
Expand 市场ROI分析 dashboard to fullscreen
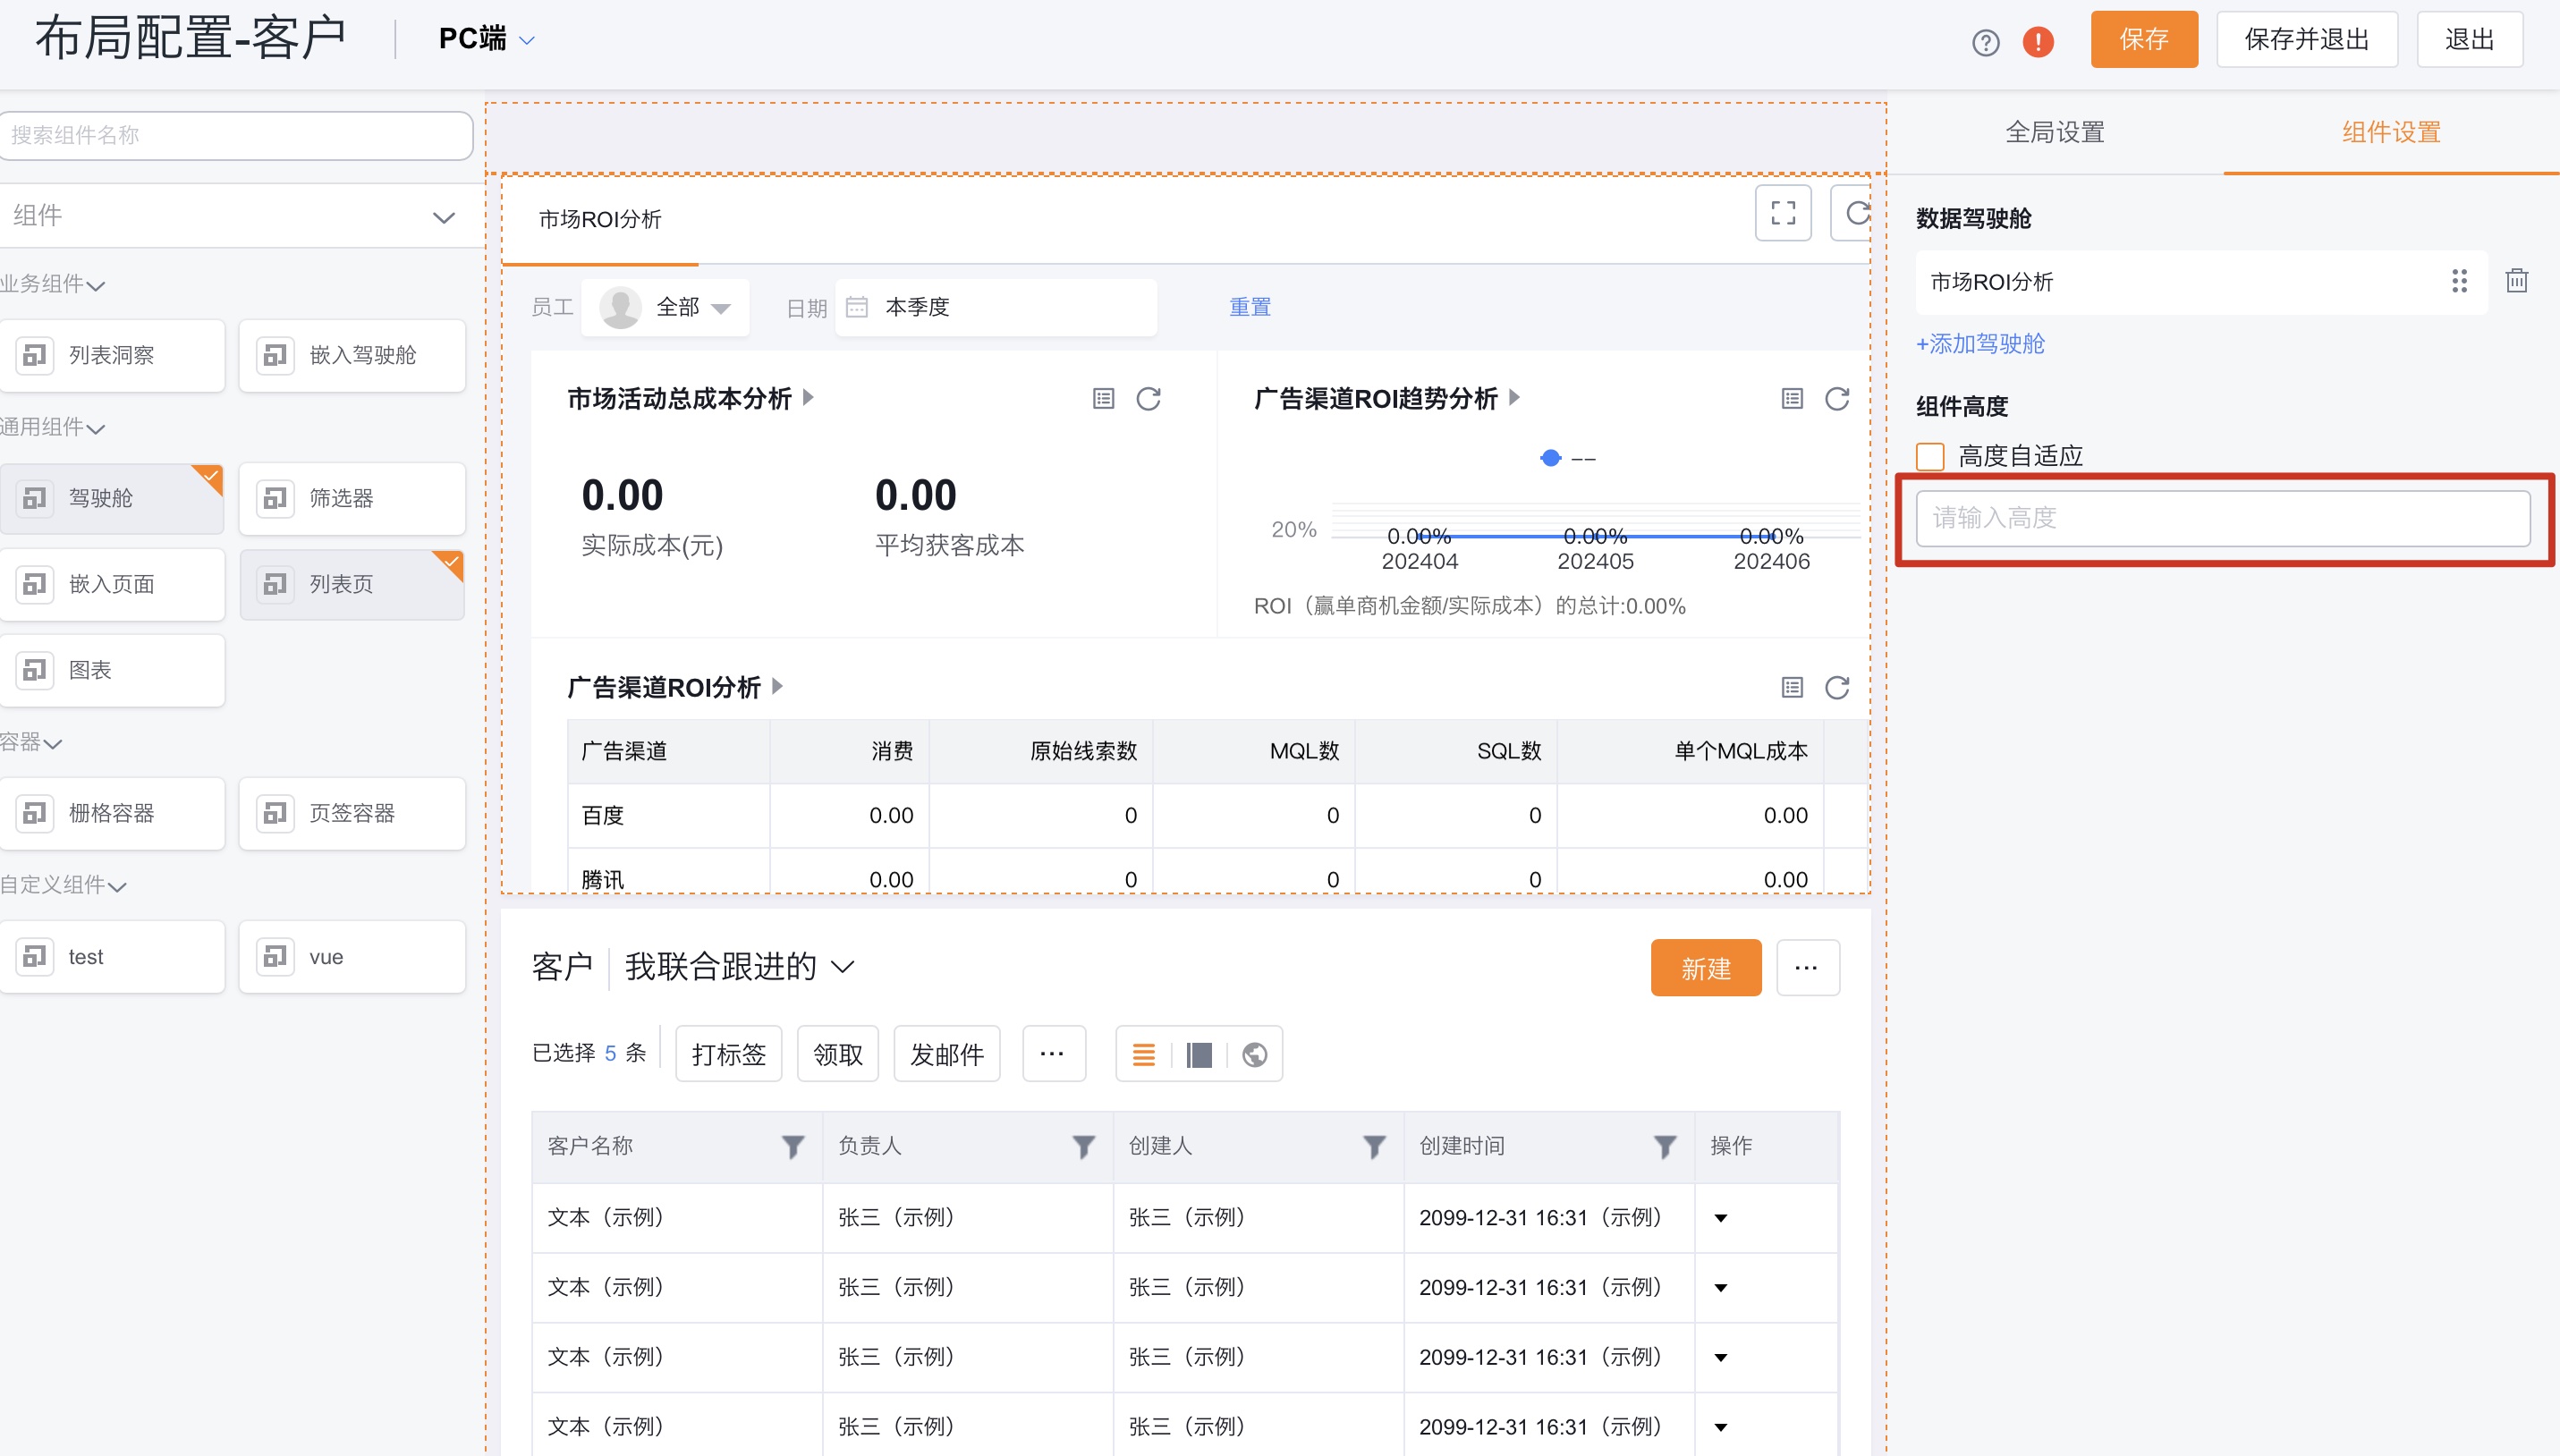click(1783, 212)
